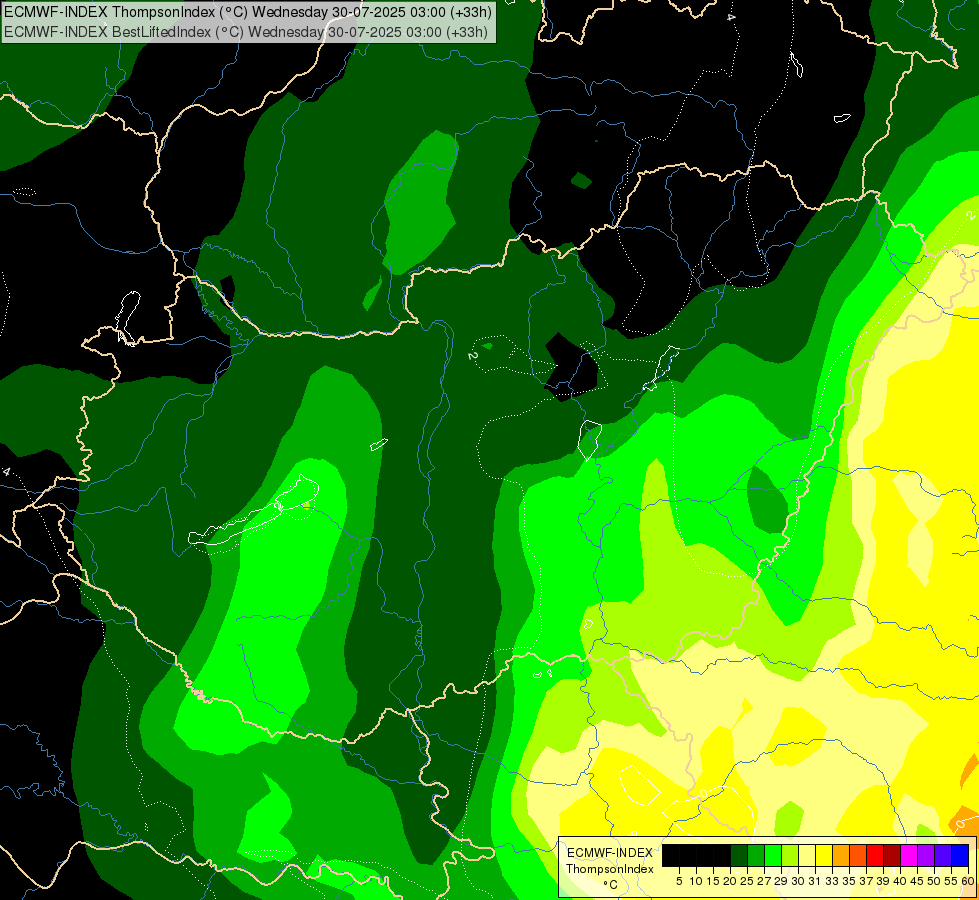Screen dimensions: 979x900
Task: Click legend scale value '20'
Action: point(730,881)
